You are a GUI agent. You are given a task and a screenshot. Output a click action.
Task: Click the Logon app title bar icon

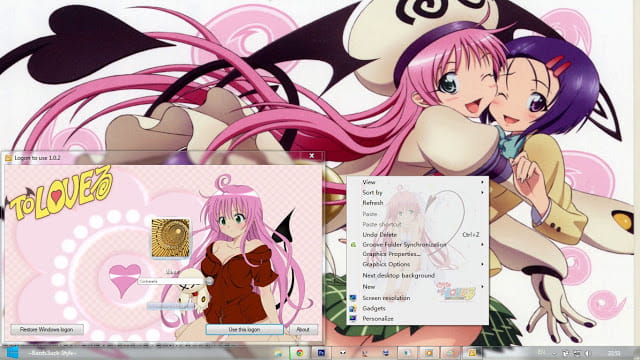(x=8, y=158)
